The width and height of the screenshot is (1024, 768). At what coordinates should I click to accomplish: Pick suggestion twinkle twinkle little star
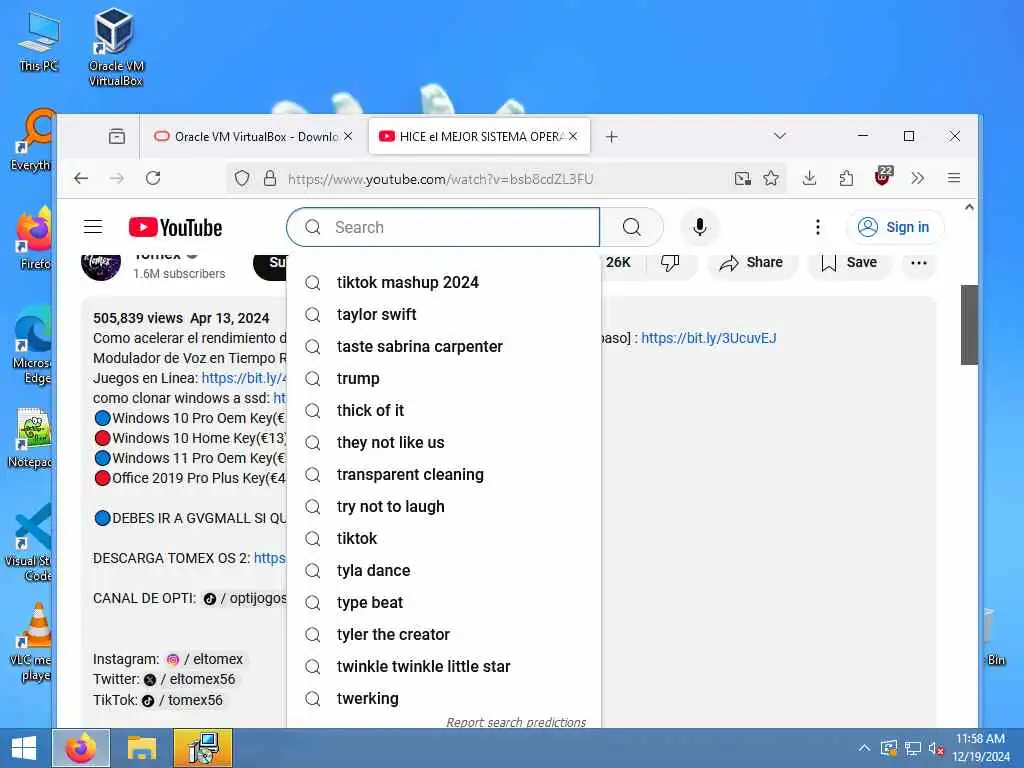tap(444, 666)
